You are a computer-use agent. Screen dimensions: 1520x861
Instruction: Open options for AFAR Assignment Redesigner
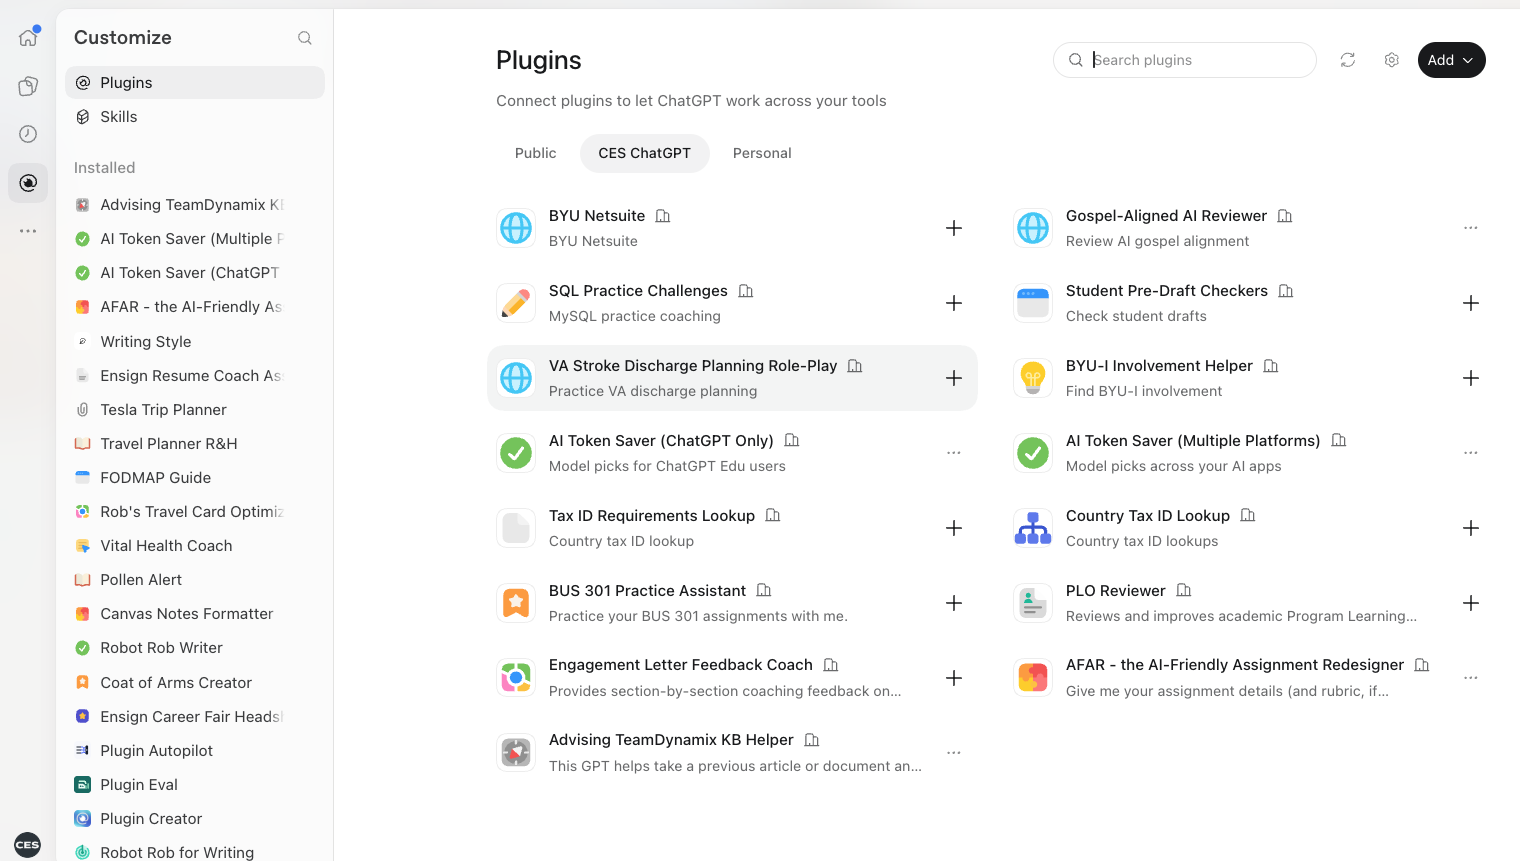(x=1471, y=678)
